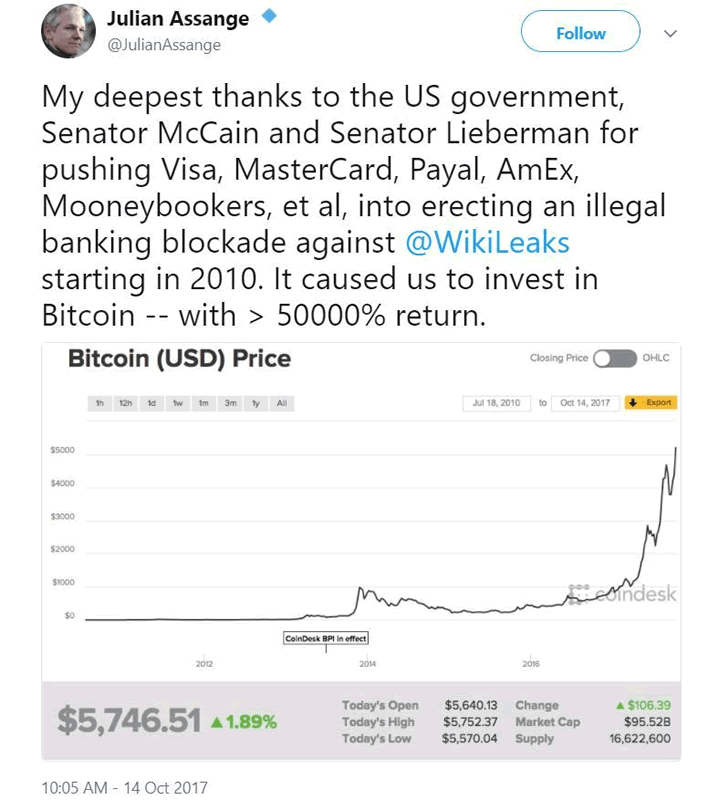This screenshot has height=800, width=719.
Task: Open the tweet options chevron menu
Action: click(x=672, y=33)
